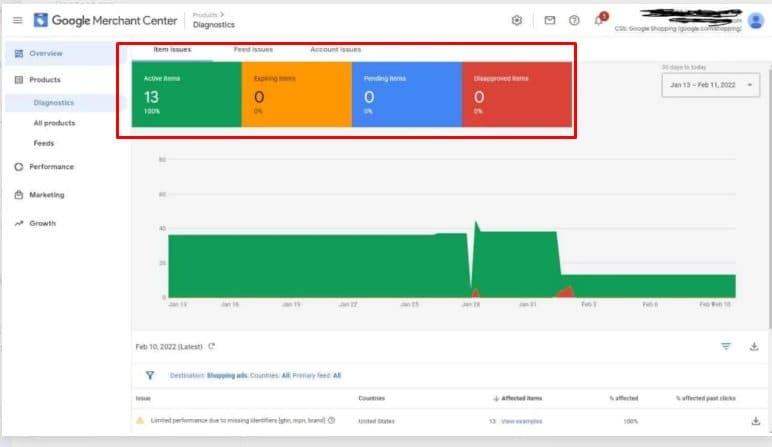Screen dimensions: 772x447
Task: Select All products in the sidebar
Action: tap(54, 123)
